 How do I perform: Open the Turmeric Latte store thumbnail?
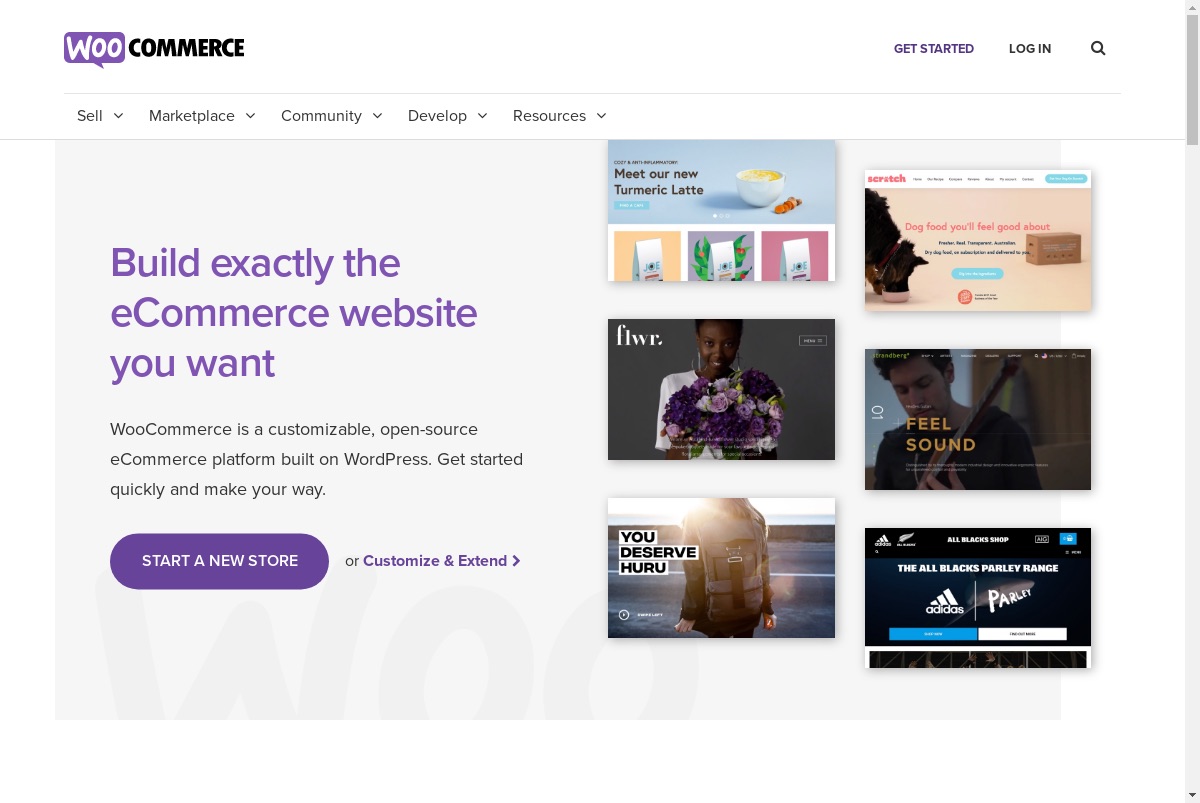(721, 211)
